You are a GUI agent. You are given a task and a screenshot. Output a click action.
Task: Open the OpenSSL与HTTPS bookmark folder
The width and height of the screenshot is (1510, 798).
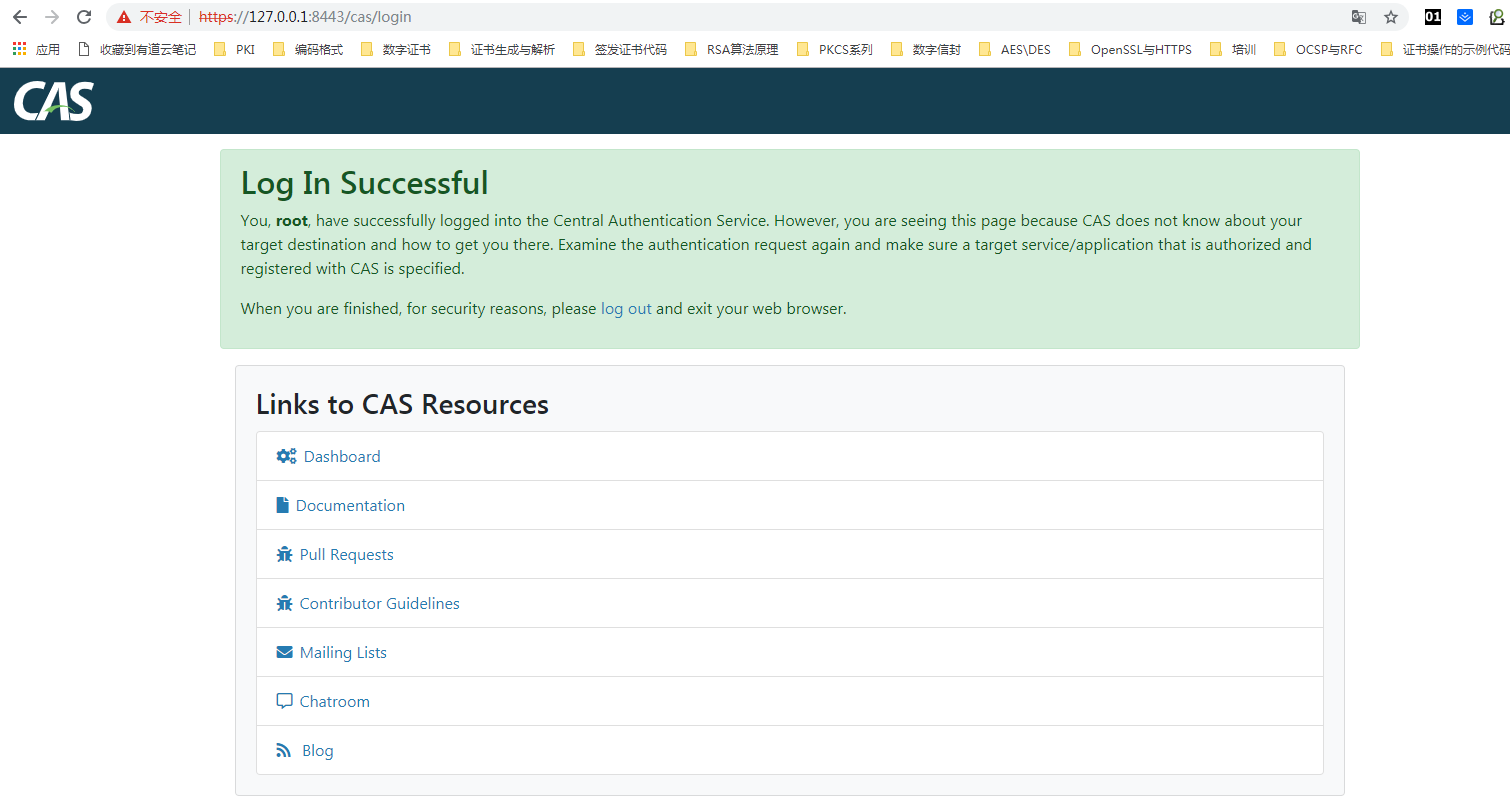coord(1130,49)
